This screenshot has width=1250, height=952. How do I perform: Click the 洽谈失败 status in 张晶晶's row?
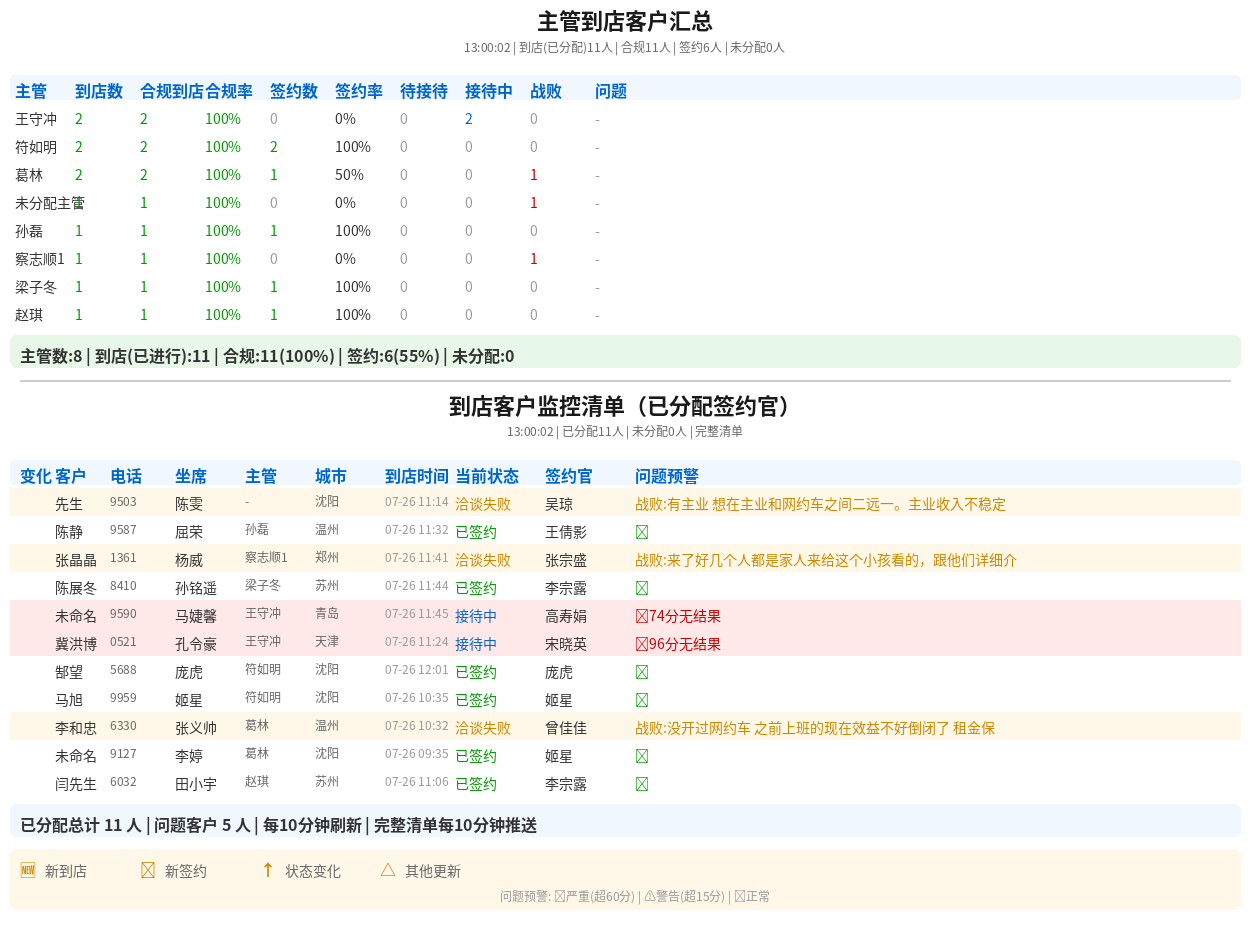click(483, 560)
